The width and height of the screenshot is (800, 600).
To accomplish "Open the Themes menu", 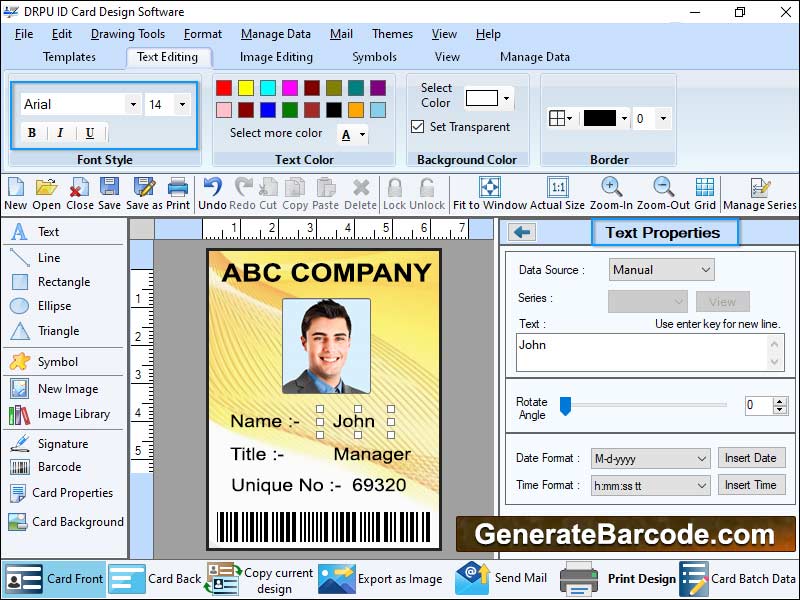I will click(x=391, y=33).
